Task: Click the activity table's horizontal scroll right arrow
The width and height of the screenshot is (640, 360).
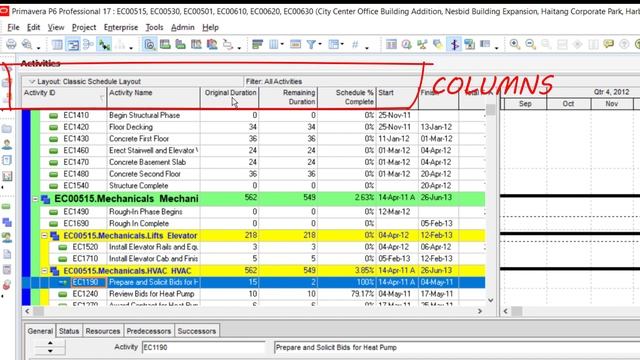Action: click(x=480, y=311)
